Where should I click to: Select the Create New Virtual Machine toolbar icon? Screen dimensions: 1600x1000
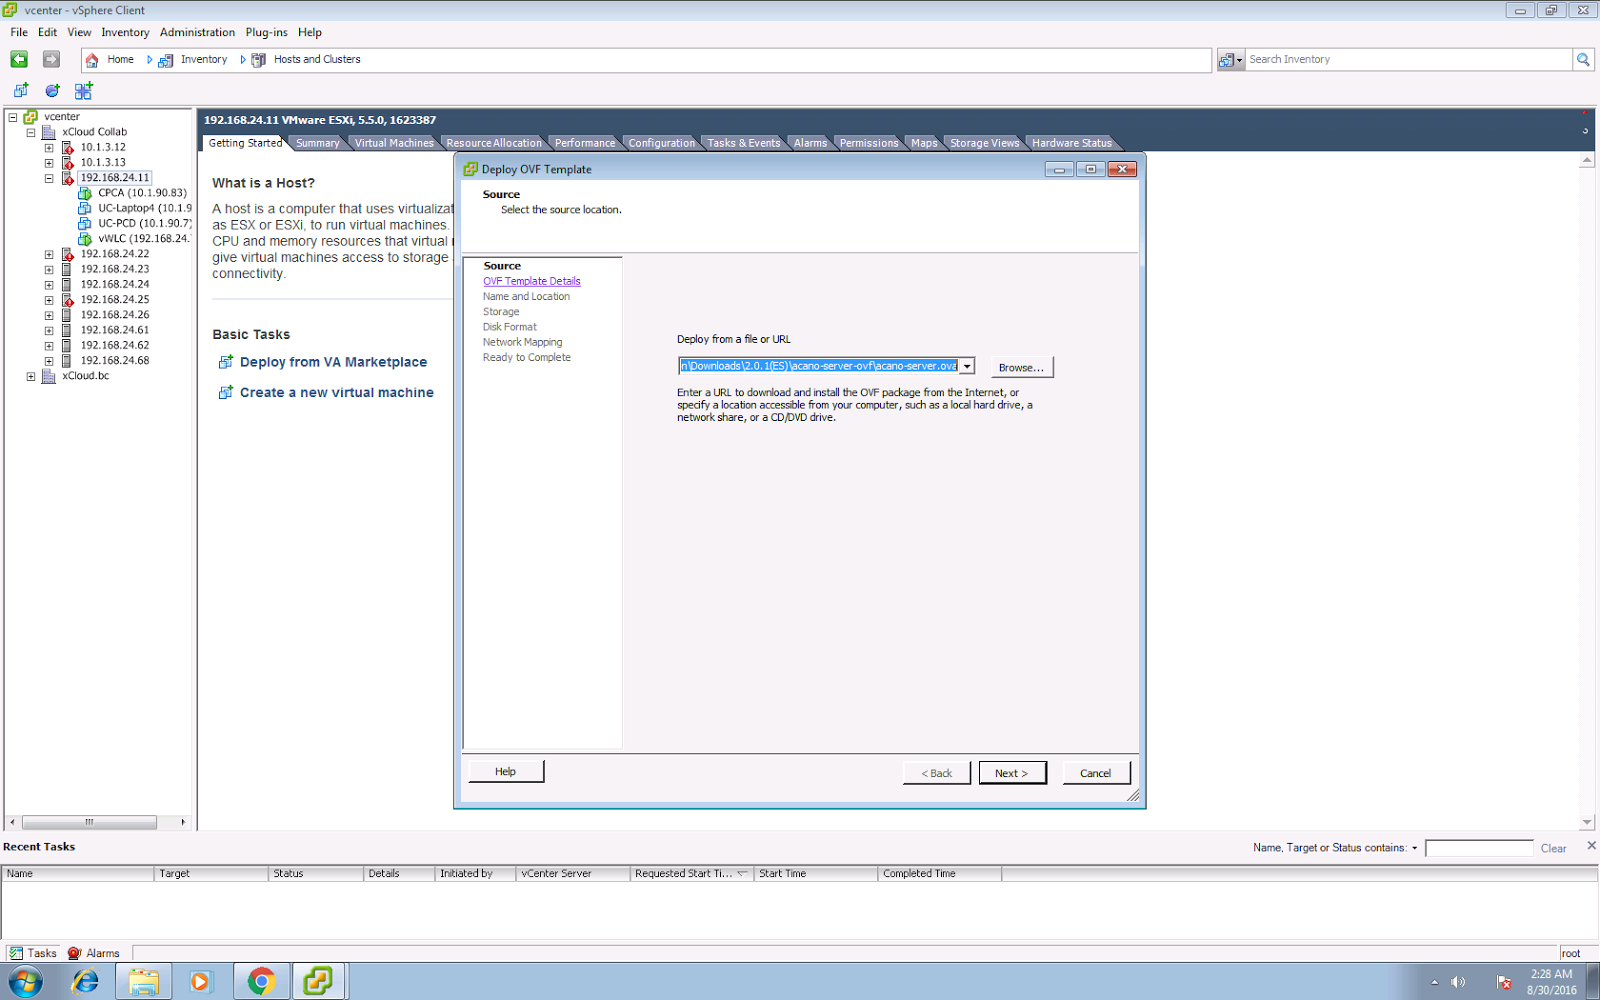tap(21, 90)
